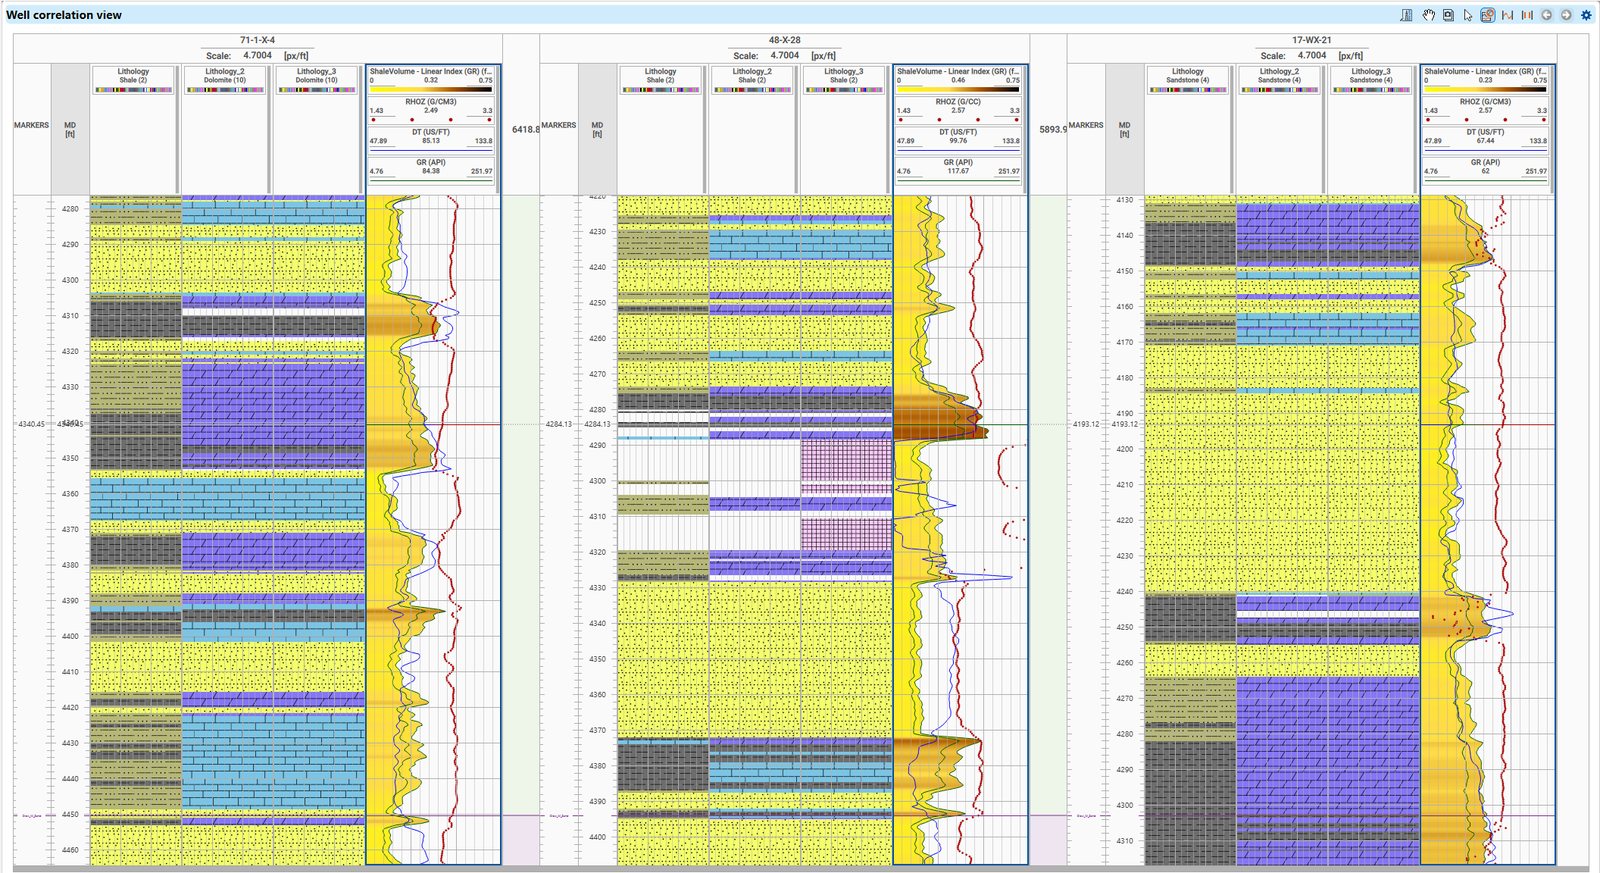Click the GR (API) curve header in 71-1-X-4
The image size is (1600, 873).
click(431, 170)
